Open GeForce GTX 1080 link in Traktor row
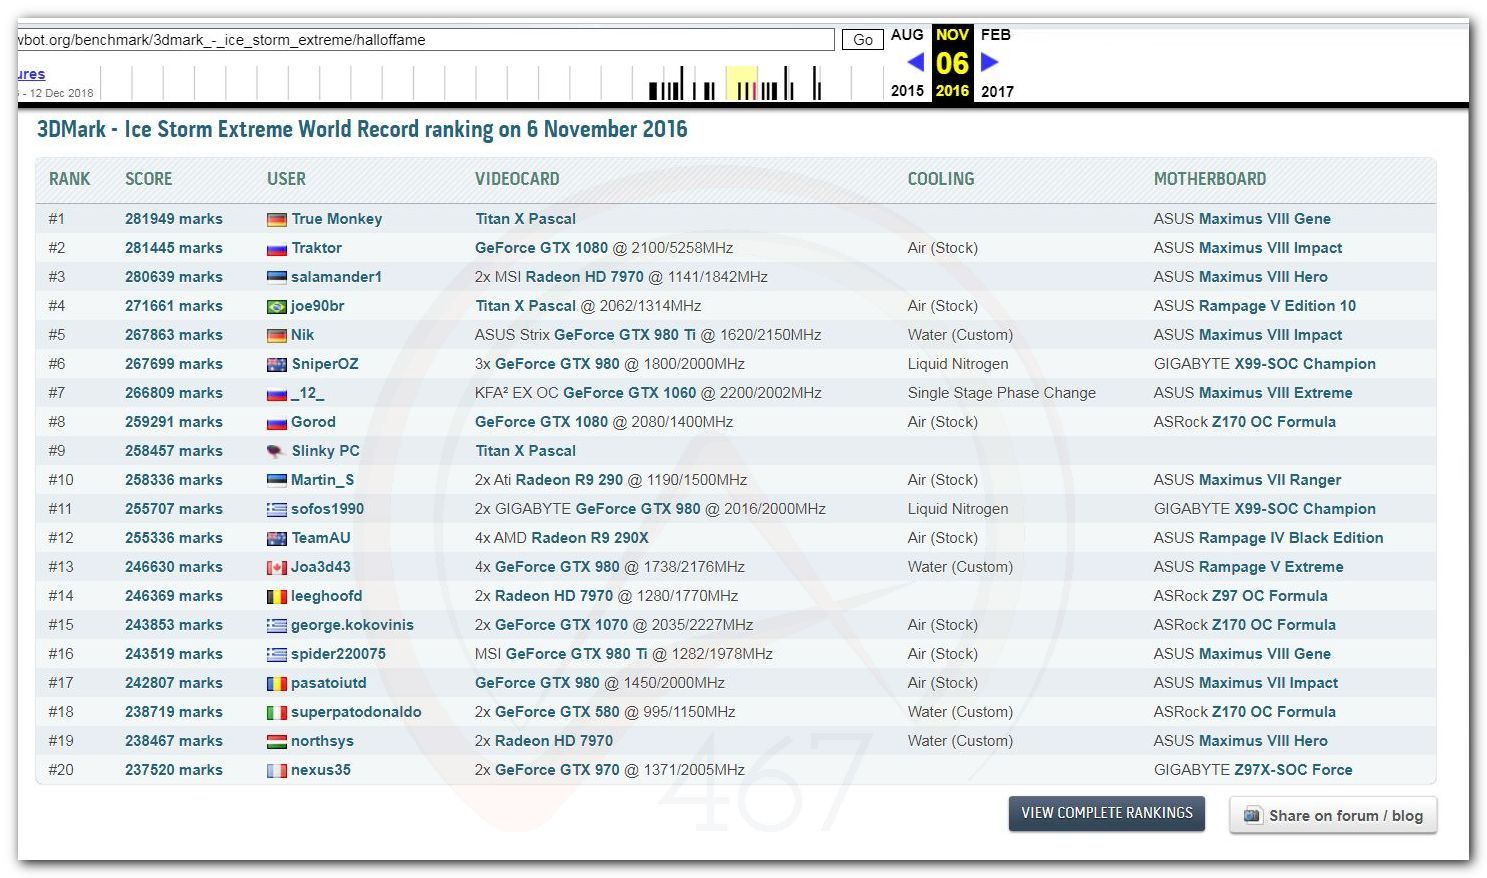The width and height of the screenshot is (1487, 878). 541,248
